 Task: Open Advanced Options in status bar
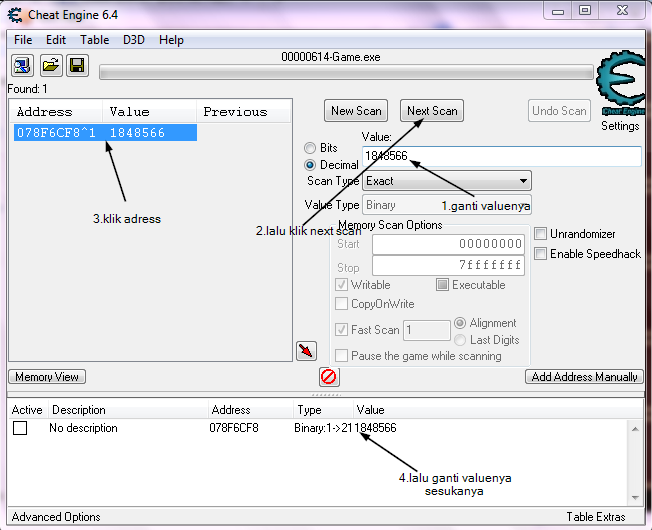(x=56, y=517)
